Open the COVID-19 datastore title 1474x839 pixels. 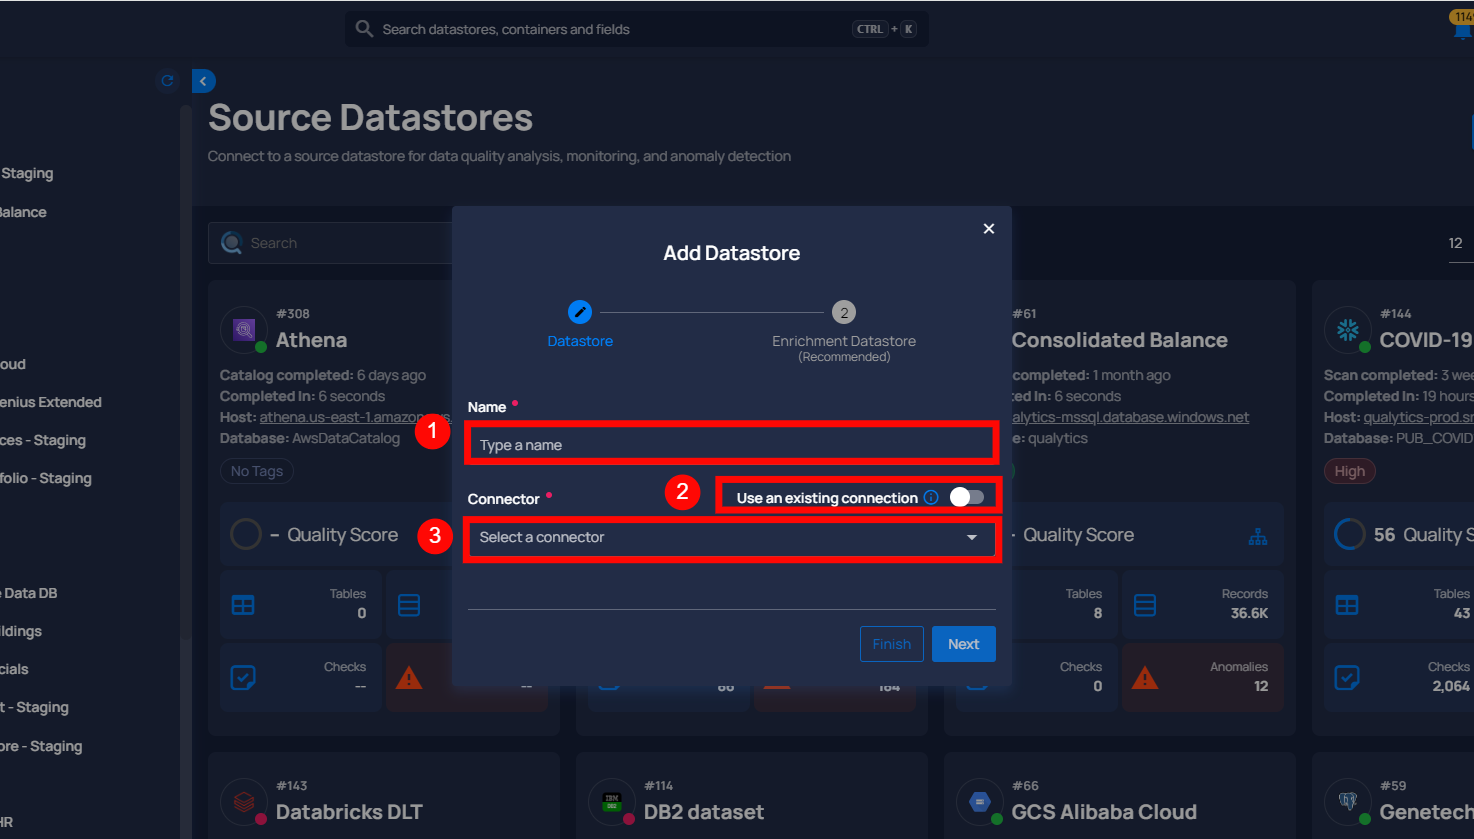coord(1426,340)
